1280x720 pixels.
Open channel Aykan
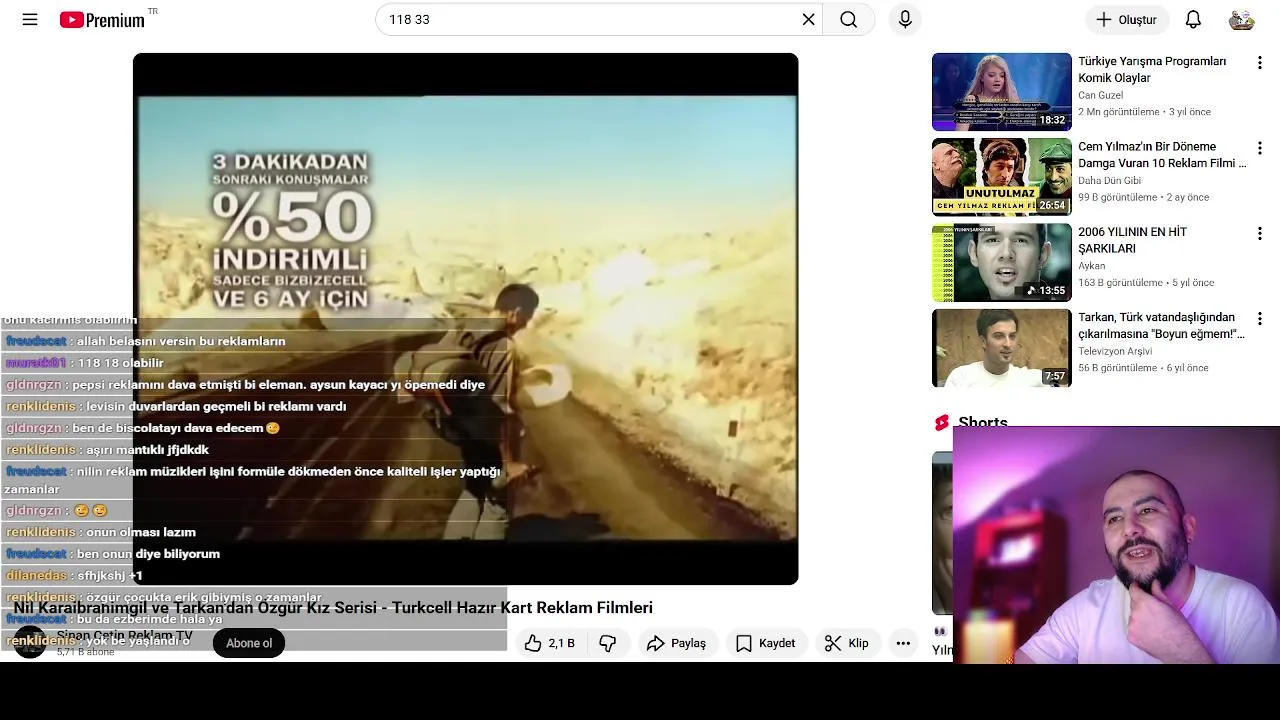(1091, 266)
